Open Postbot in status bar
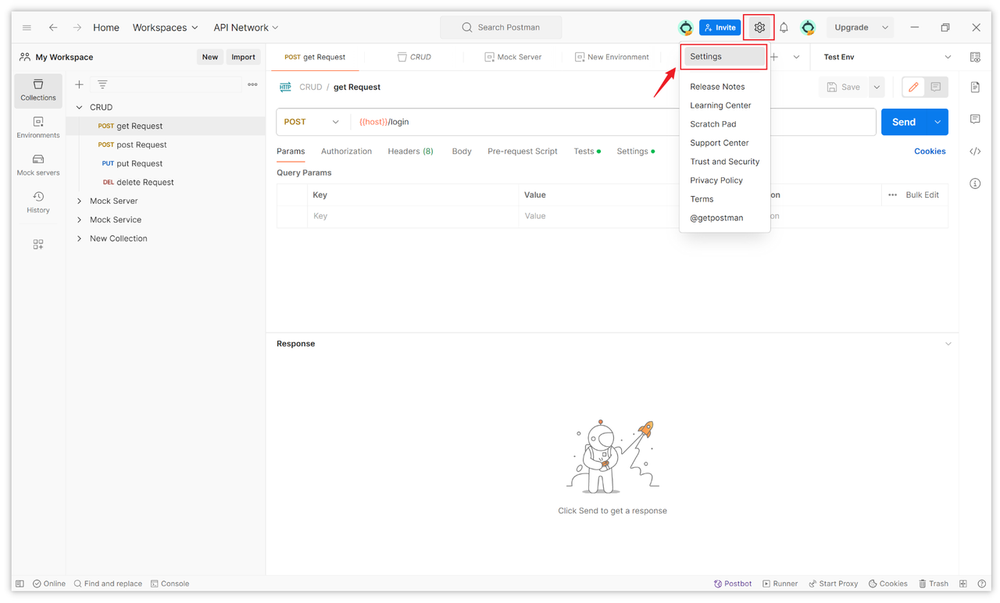Screen dimensions: 1000x603 tap(732, 583)
